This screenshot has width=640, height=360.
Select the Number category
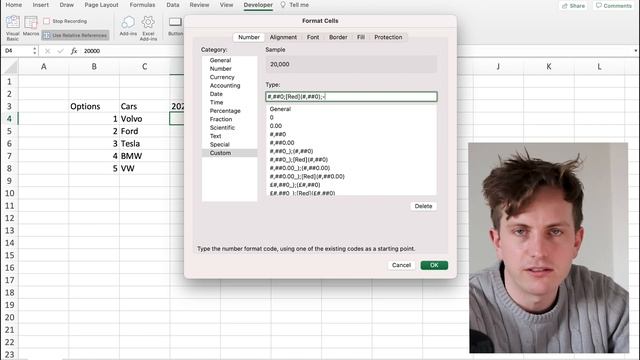point(229,69)
